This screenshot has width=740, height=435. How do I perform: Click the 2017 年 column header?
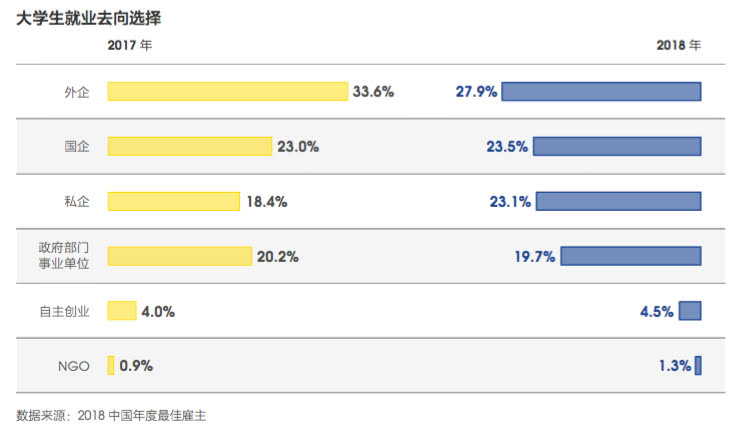click(x=130, y=45)
